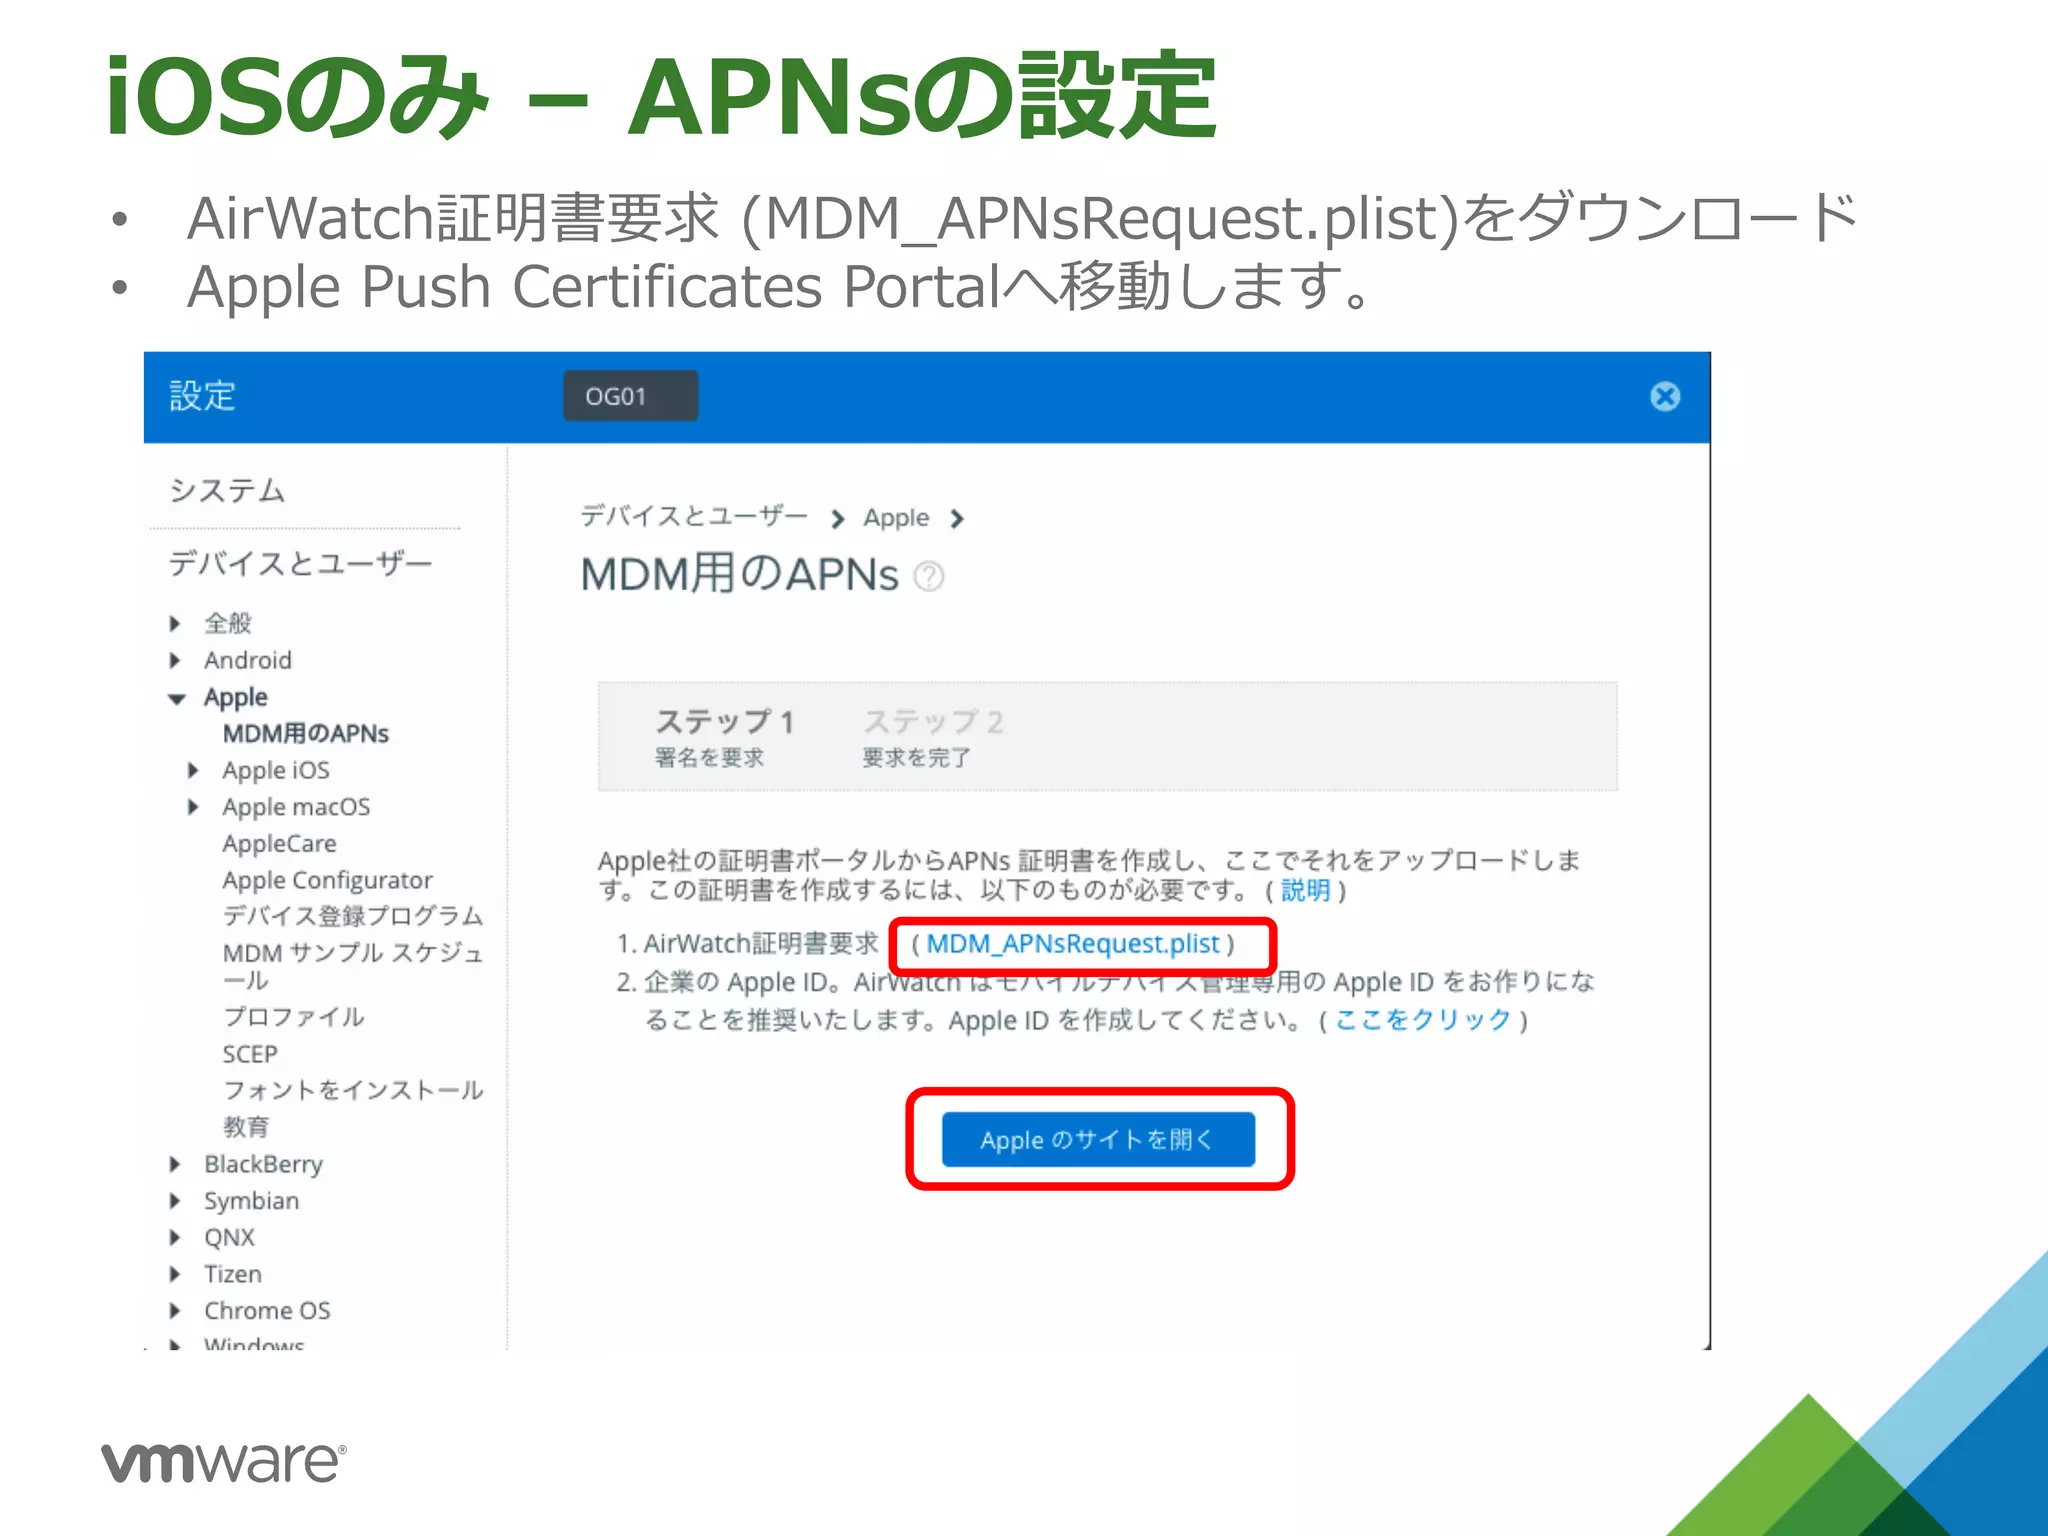Screen dimensions: 2048x1536
Task: Click the Symbian label
Action: point(251,1202)
